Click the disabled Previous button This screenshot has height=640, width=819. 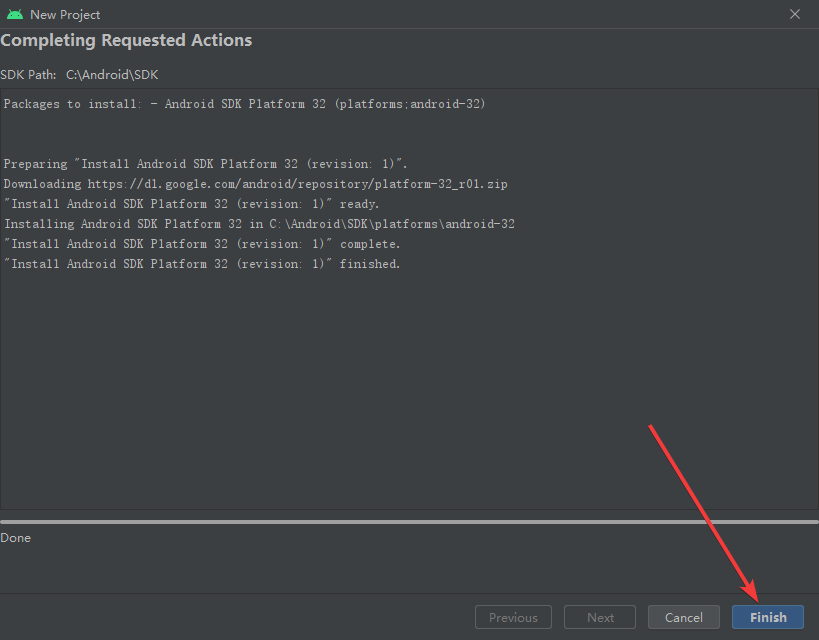[x=513, y=617]
